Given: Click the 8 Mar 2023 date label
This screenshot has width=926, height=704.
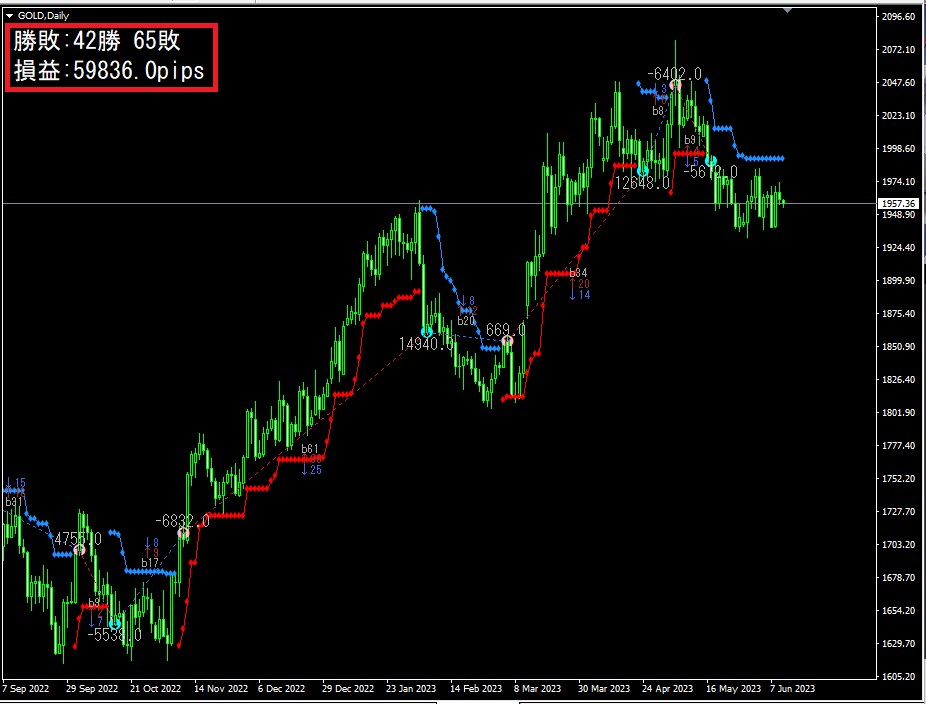Looking at the screenshot, I should click(x=537, y=689).
